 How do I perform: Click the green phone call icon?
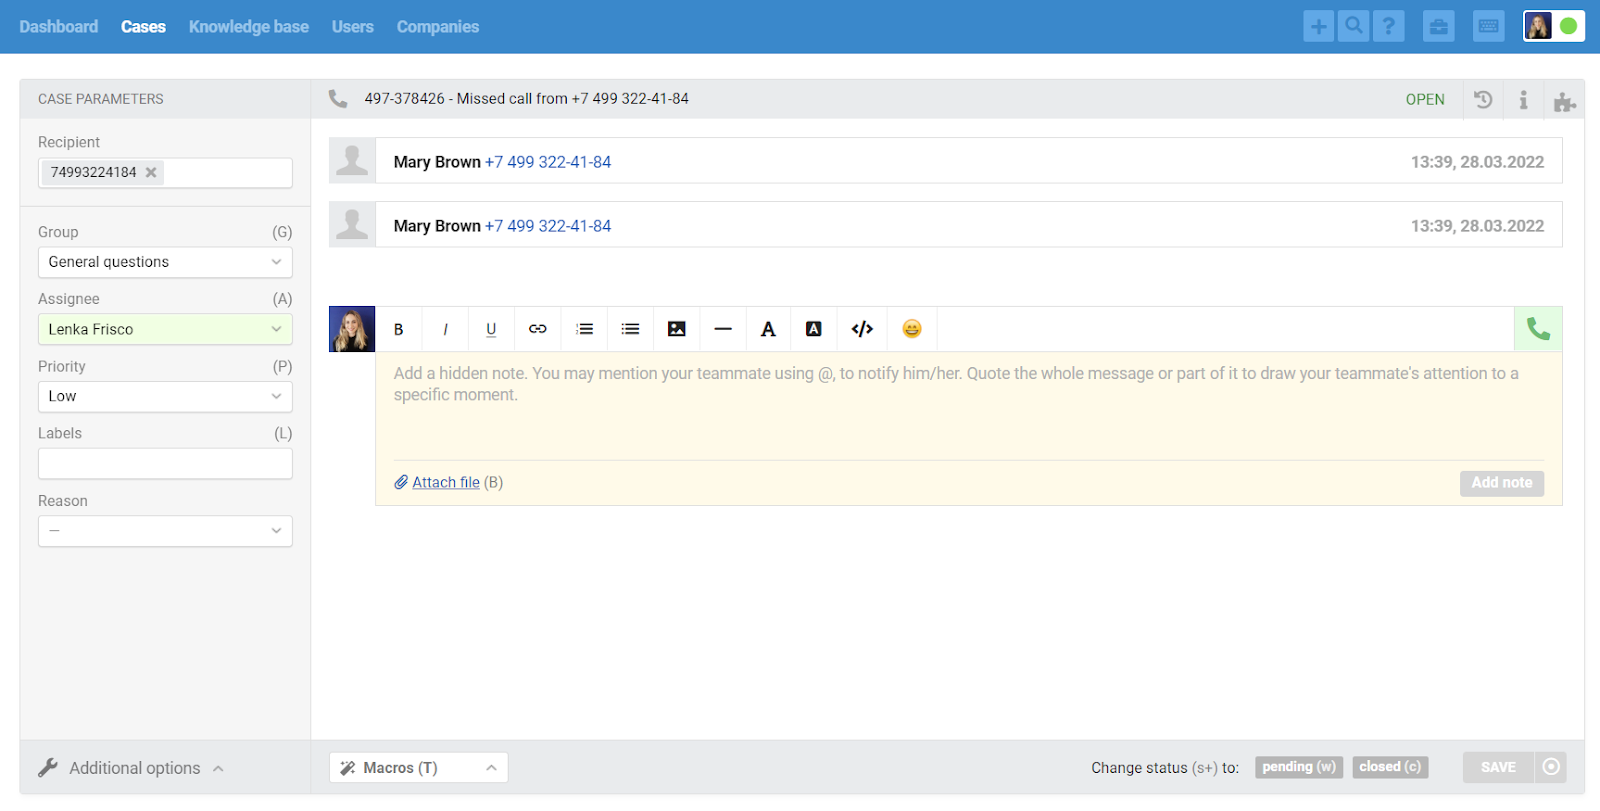(1538, 329)
